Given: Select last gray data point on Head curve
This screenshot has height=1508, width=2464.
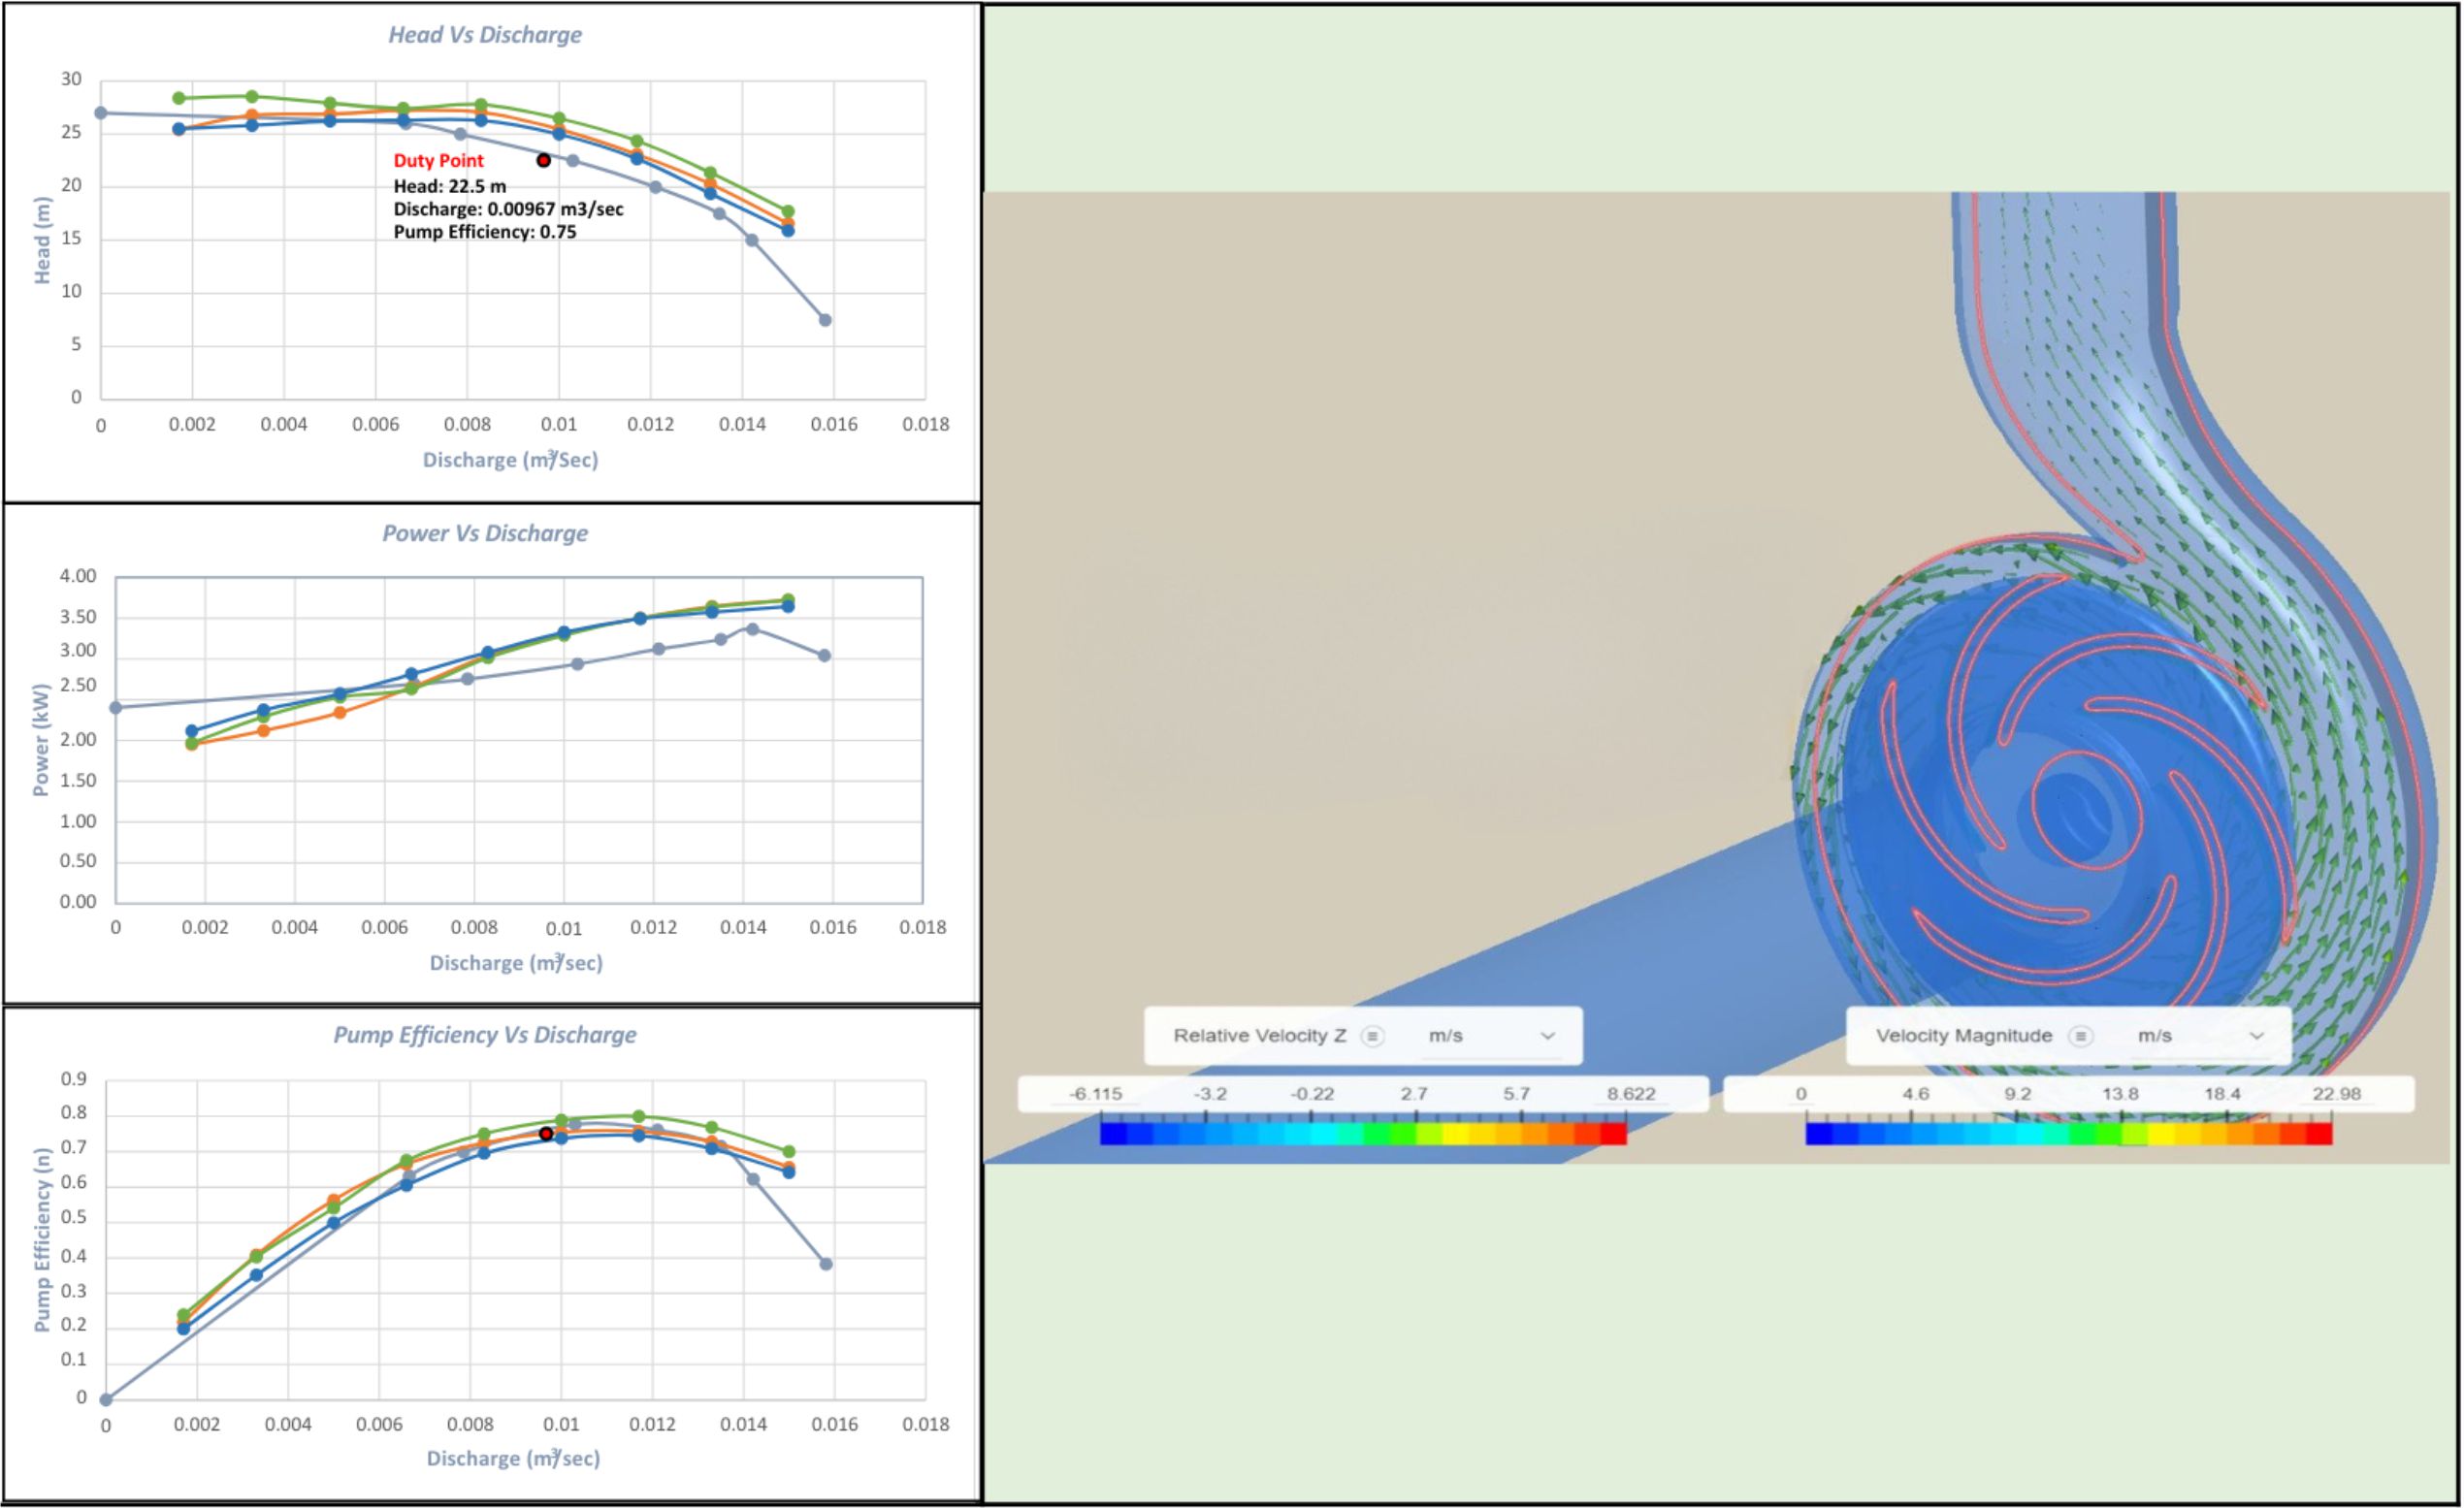Looking at the screenshot, I should coord(825,320).
